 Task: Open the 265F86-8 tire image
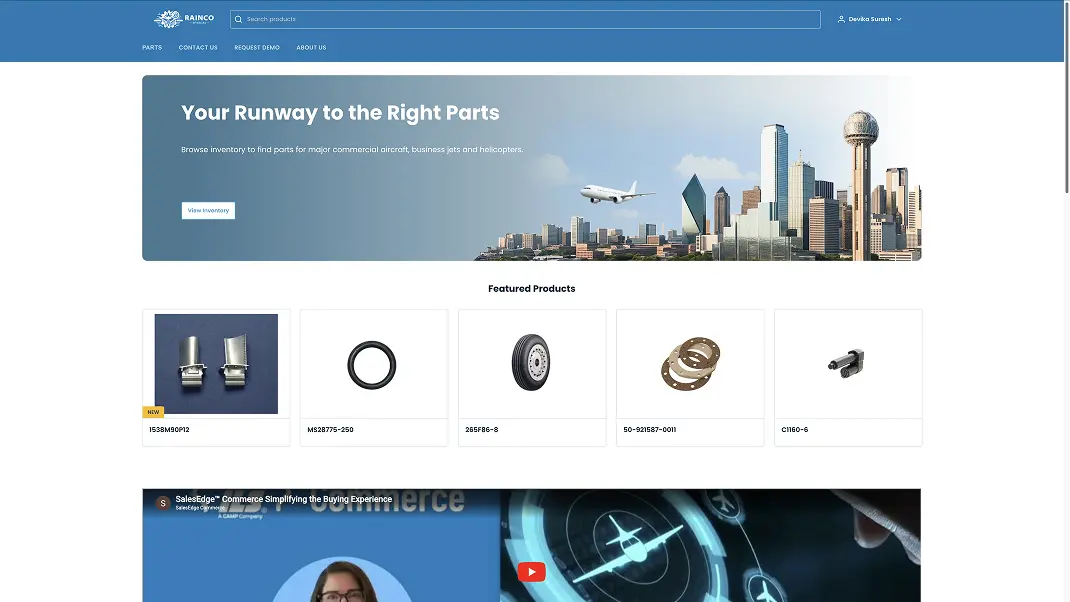click(x=532, y=362)
